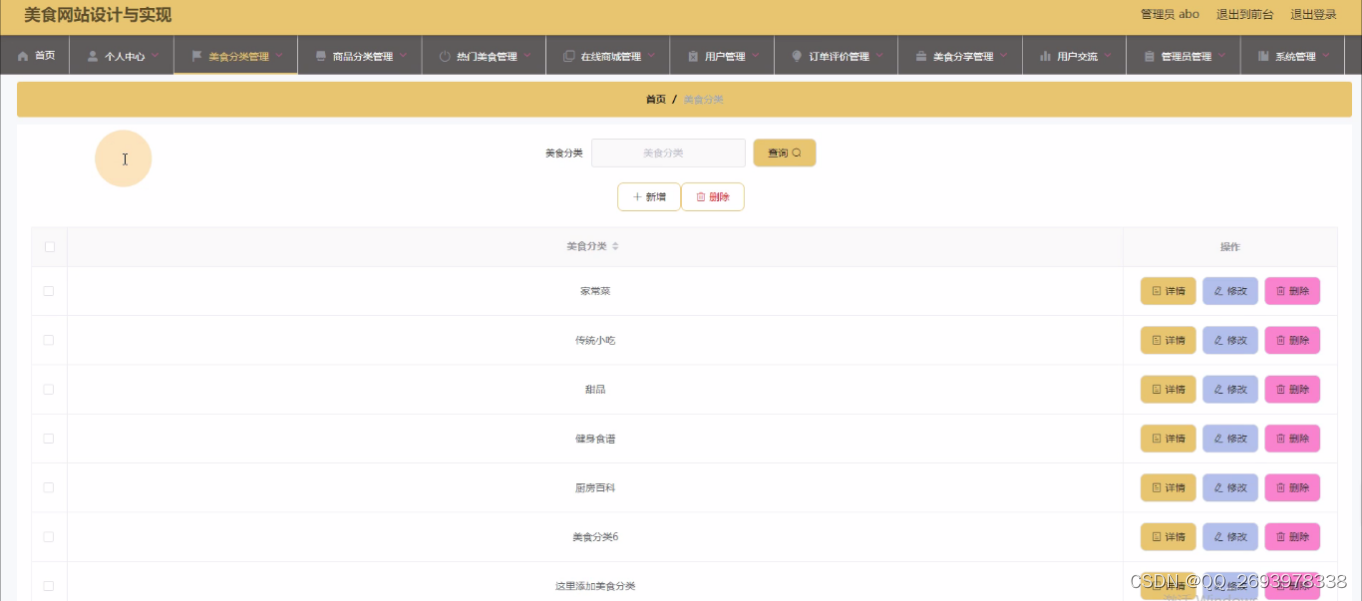
Task: Click the 首页 breadcrumb link
Action: 656,100
